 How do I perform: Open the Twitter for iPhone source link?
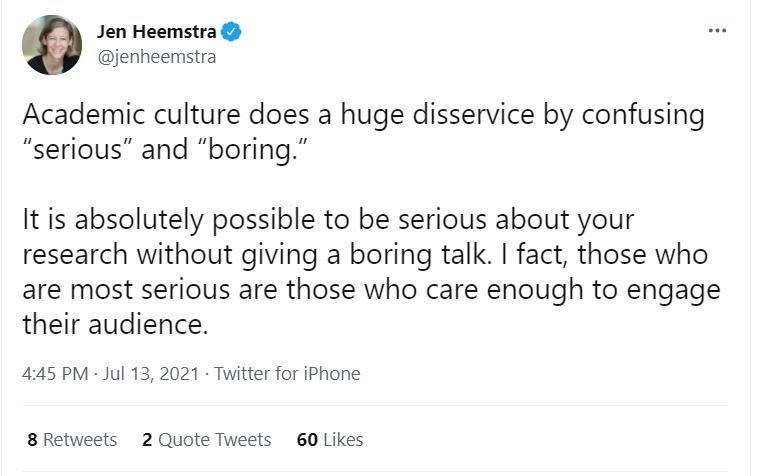pyautogui.click(x=287, y=374)
